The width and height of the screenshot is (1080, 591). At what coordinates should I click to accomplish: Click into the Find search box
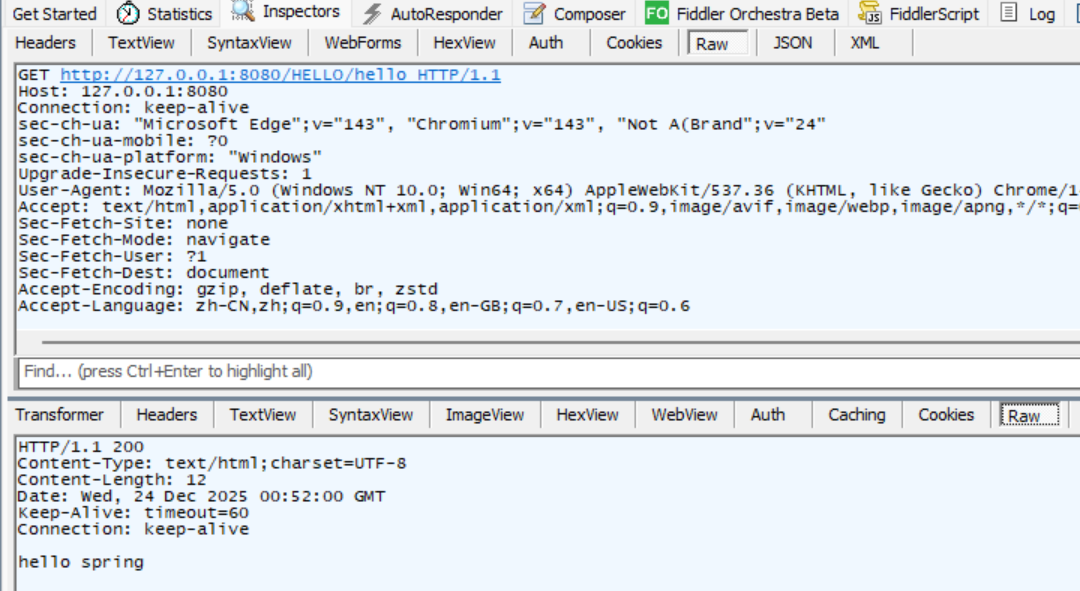(x=548, y=372)
